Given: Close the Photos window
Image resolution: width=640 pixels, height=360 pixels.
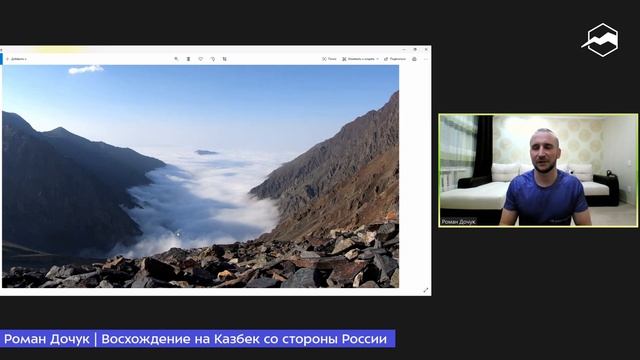Looking at the screenshot, I should pos(426,49).
